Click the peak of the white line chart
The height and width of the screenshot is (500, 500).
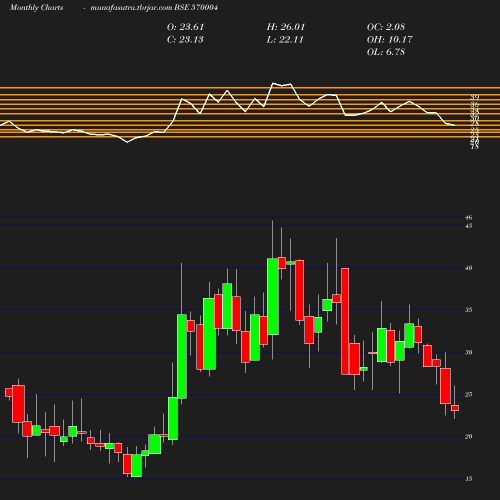pyautogui.click(x=273, y=83)
